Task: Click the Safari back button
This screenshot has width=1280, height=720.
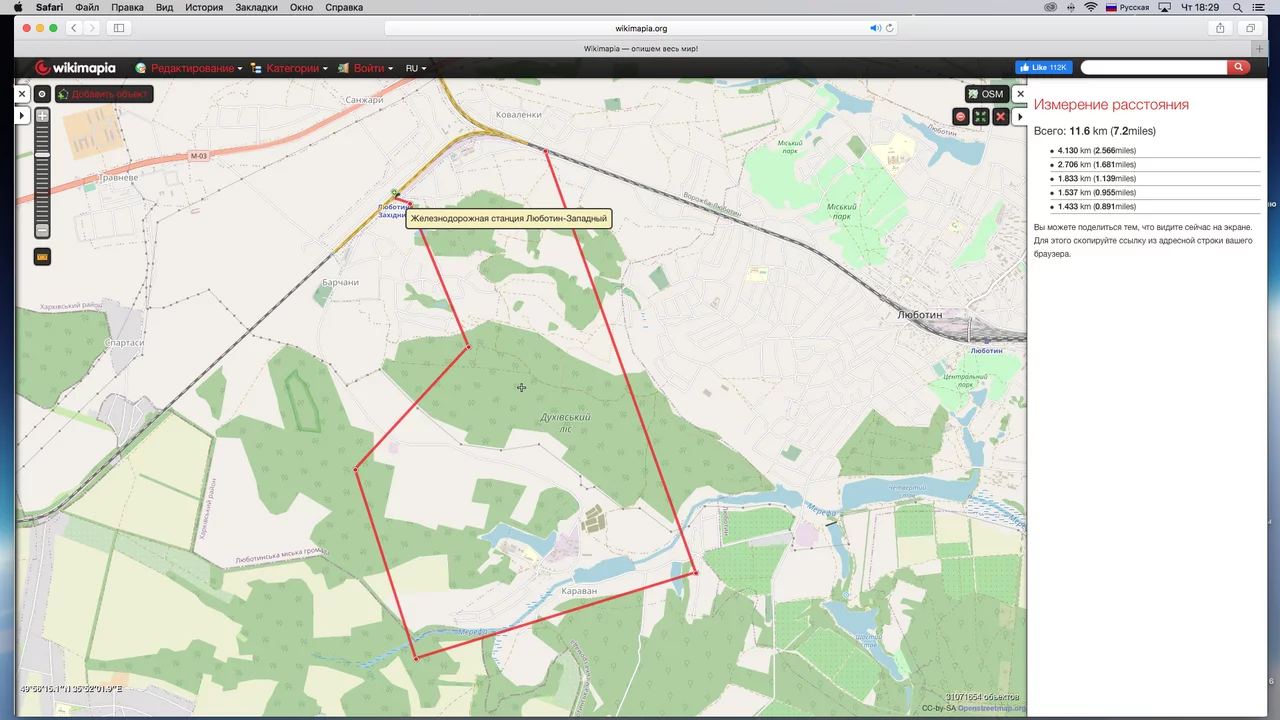Action: coord(74,28)
